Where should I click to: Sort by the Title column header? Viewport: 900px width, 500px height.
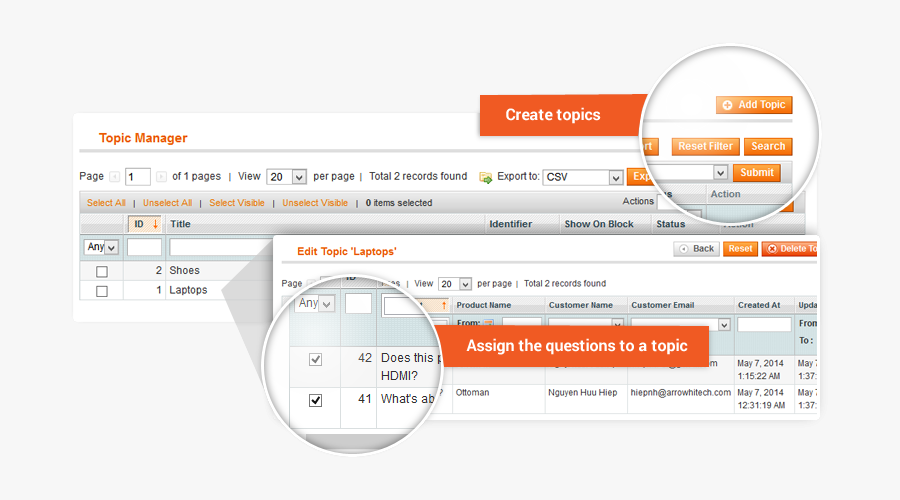pyautogui.click(x=180, y=224)
